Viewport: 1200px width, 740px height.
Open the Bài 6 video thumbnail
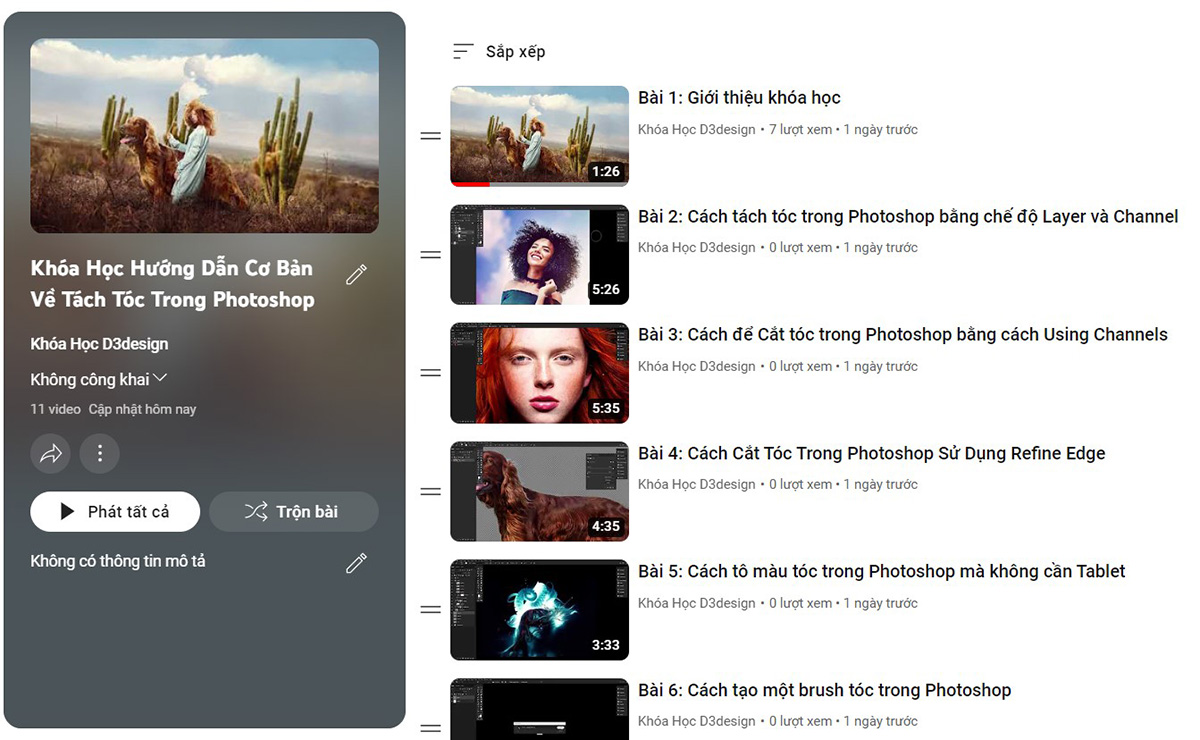coord(540,709)
